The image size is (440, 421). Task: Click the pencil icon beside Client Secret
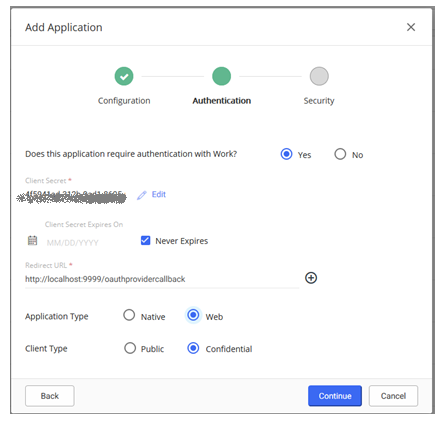click(x=142, y=195)
